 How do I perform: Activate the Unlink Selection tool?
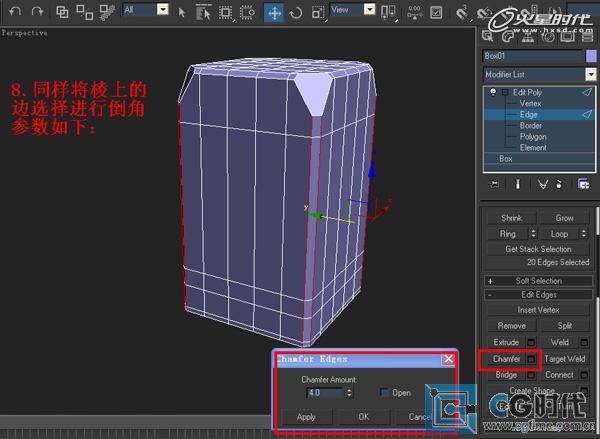pyautogui.click(x=85, y=12)
